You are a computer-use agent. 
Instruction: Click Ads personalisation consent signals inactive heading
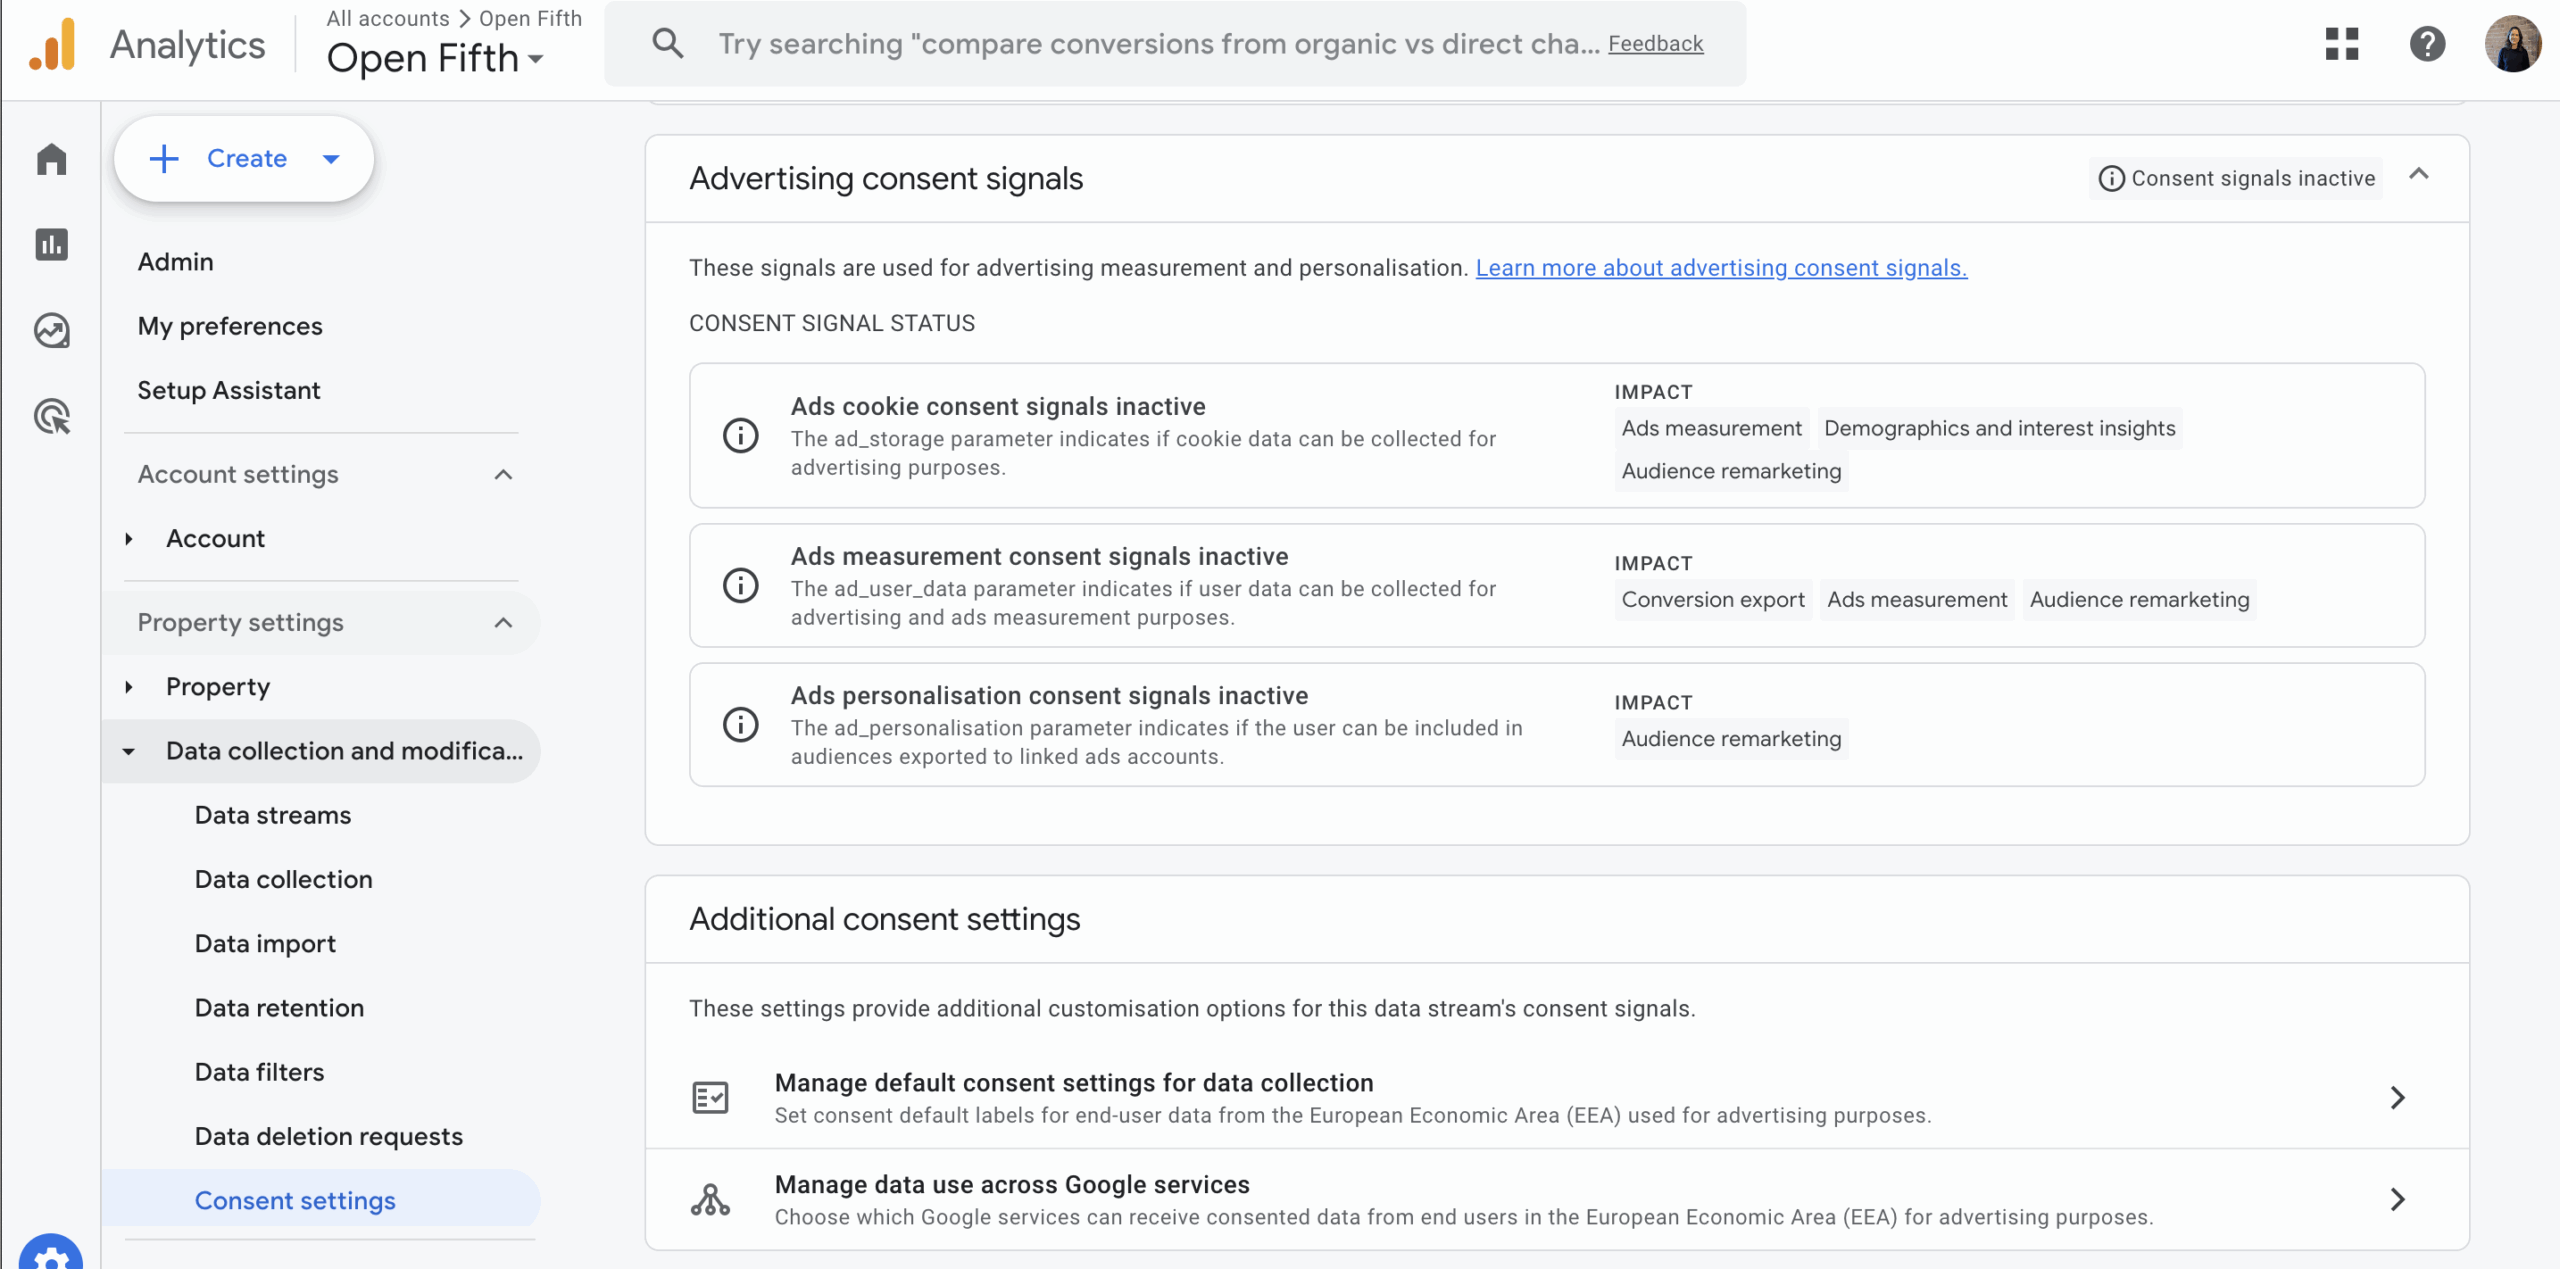click(1050, 695)
